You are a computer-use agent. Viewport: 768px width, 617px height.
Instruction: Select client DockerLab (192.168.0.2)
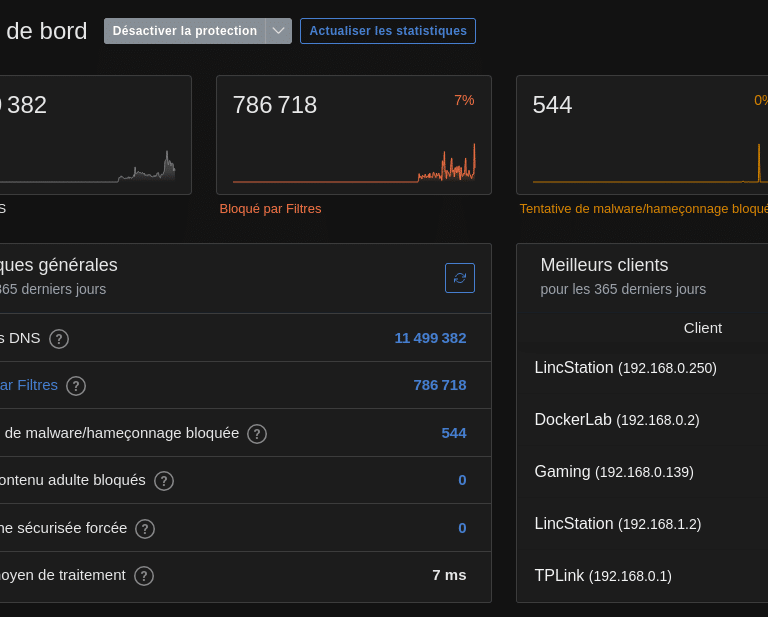(617, 420)
